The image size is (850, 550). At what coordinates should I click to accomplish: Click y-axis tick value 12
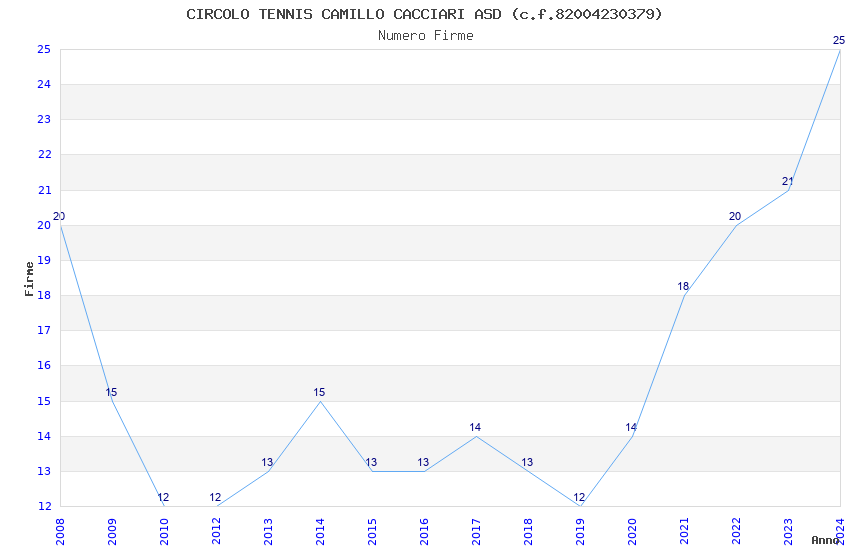(x=44, y=506)
